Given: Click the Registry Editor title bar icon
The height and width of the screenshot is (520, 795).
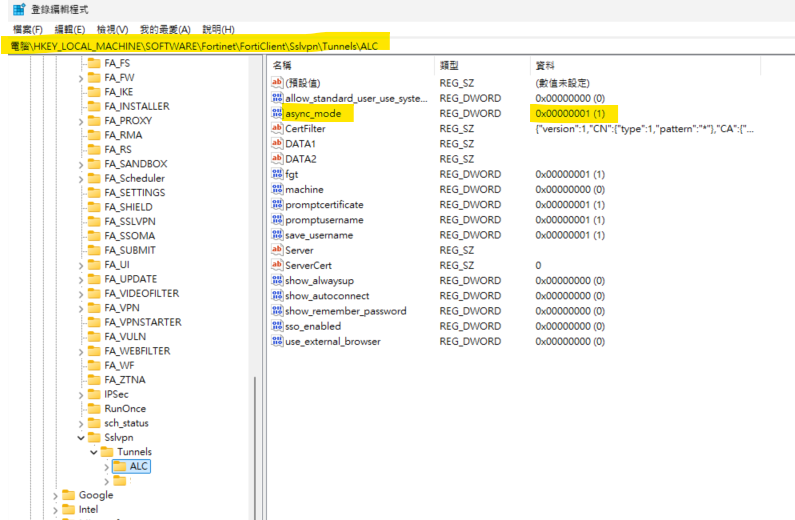Looking at the screenshot, I should coord(19,9).
